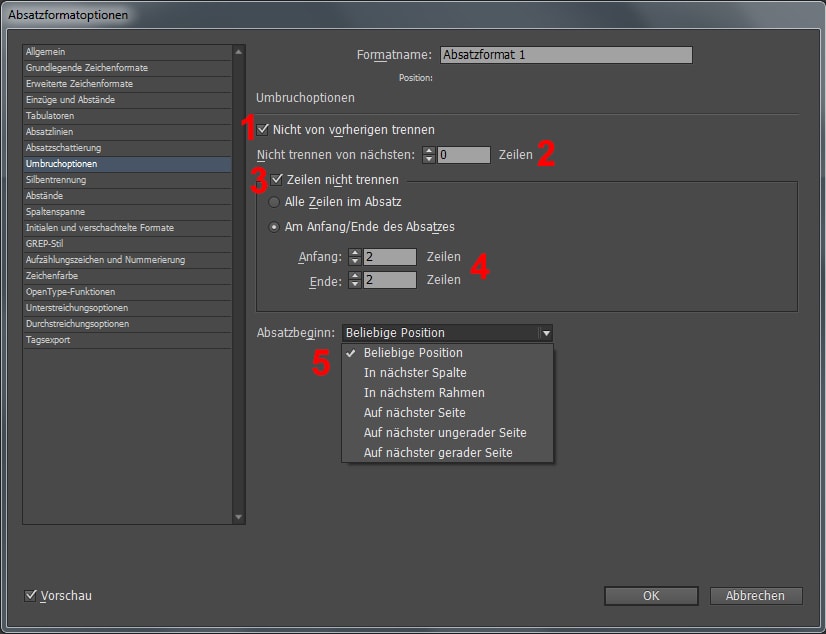The height and width of the screenshot is (634, 826).
Task: Select 'Am Anfang/Ende des Absatzes' option
Action: click(x=275, y=226)
